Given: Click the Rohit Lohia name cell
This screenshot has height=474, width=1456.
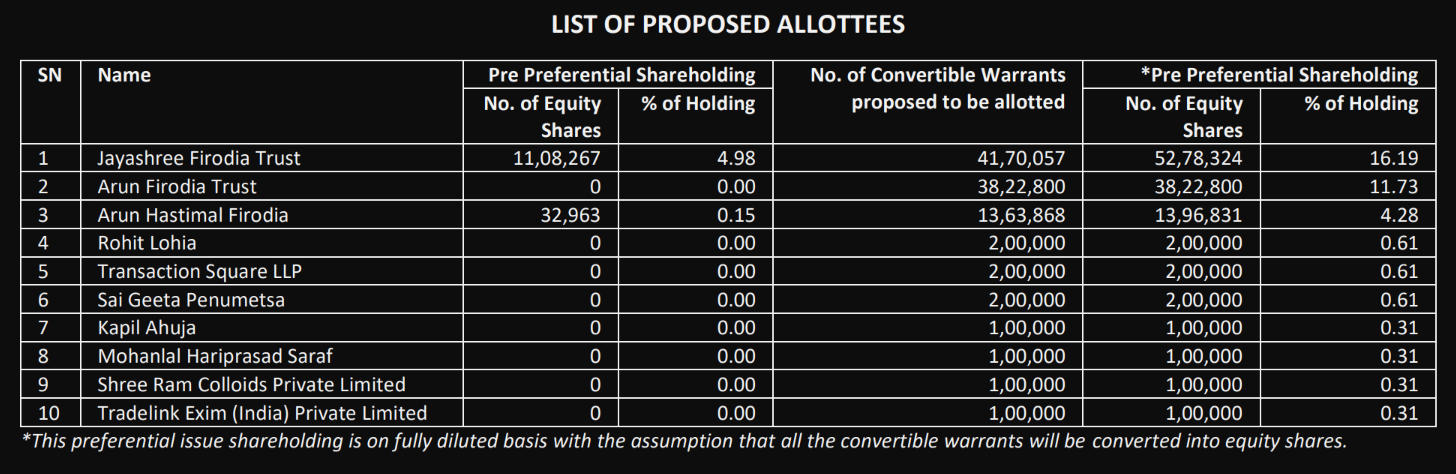Looking at the screenshot, I should point(147,243).
